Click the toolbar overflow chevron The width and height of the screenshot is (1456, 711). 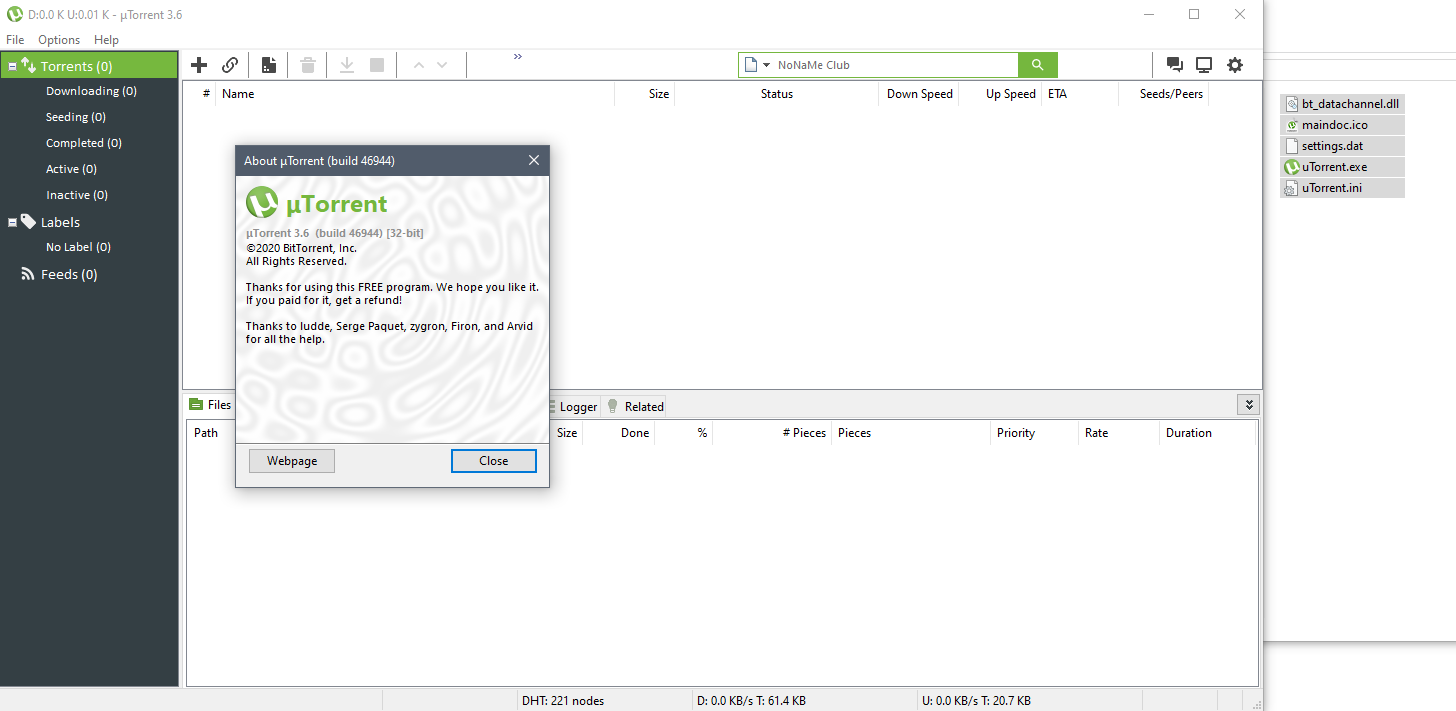pos(518,57)
